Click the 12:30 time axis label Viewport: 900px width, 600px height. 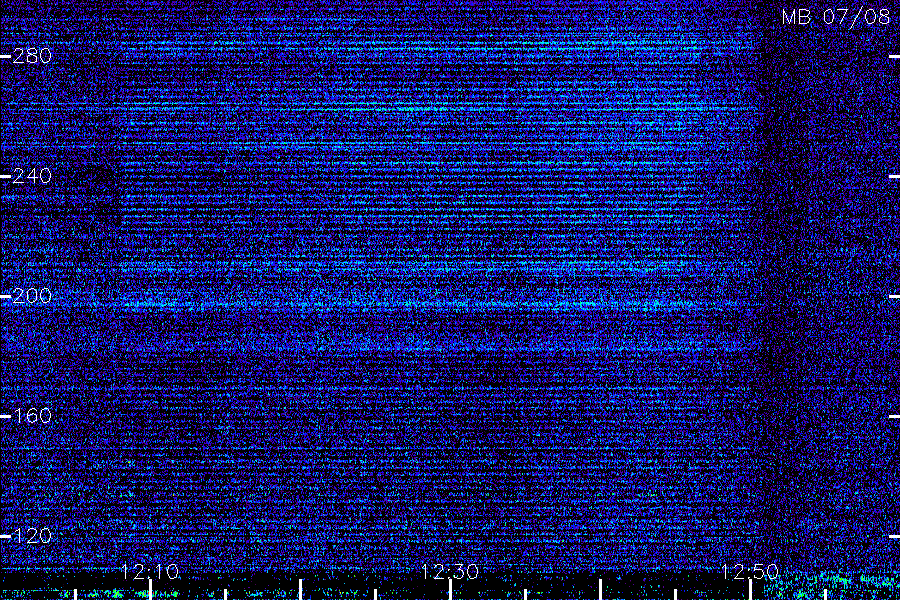click(449, 571)
